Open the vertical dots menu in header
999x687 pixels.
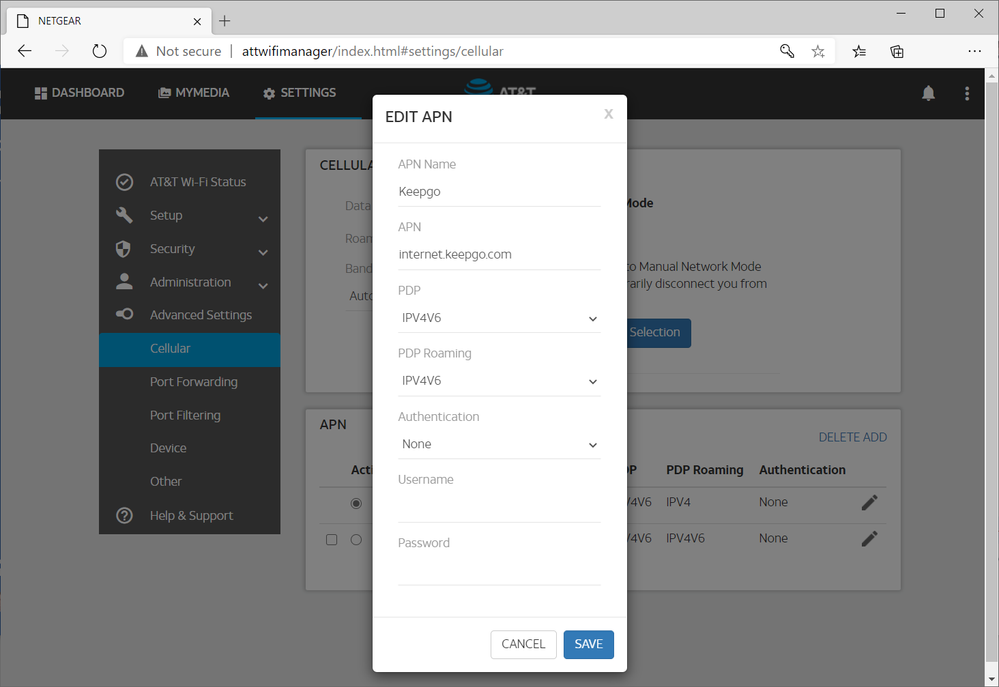[967, 93]
